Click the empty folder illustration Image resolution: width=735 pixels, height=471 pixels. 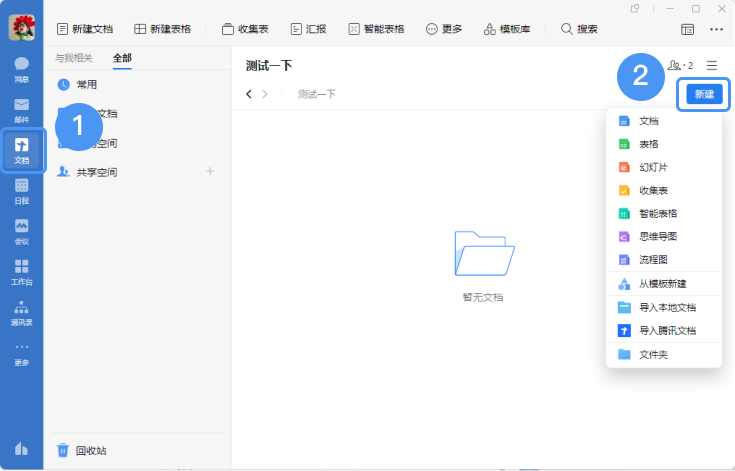point(484,253)
